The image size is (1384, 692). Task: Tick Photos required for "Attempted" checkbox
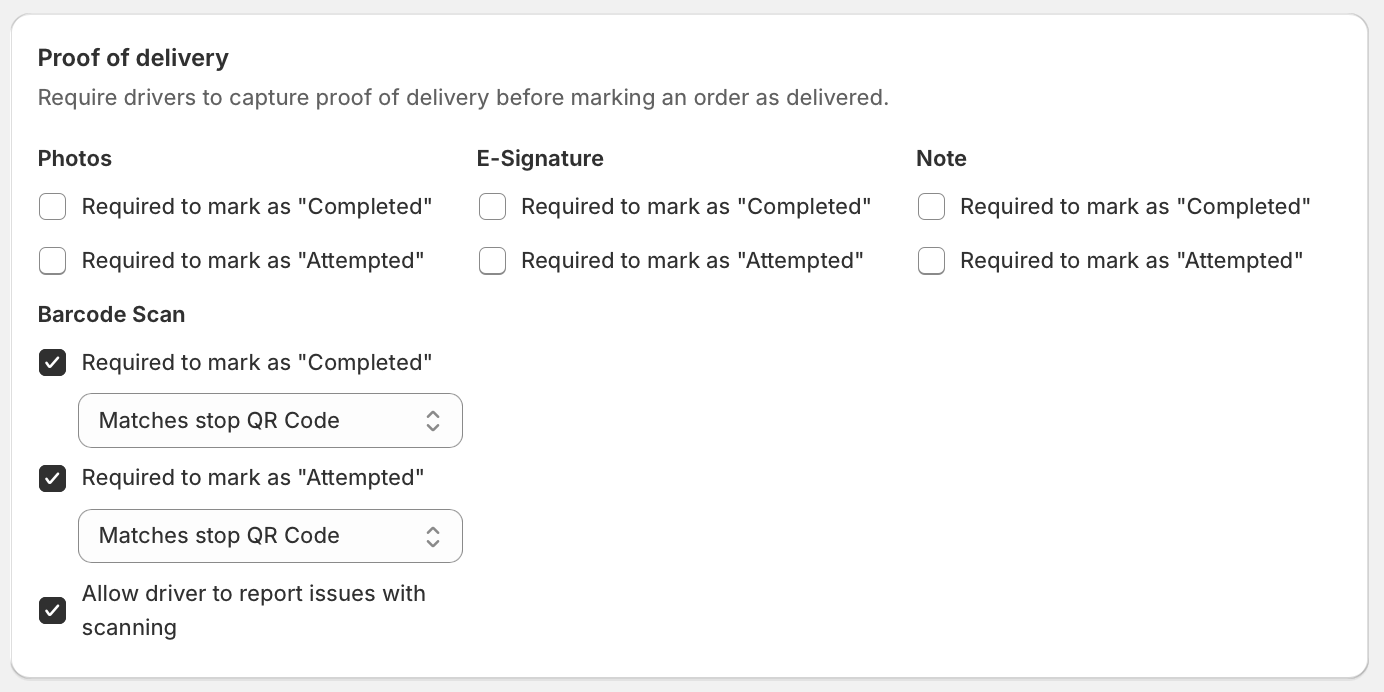52,261
